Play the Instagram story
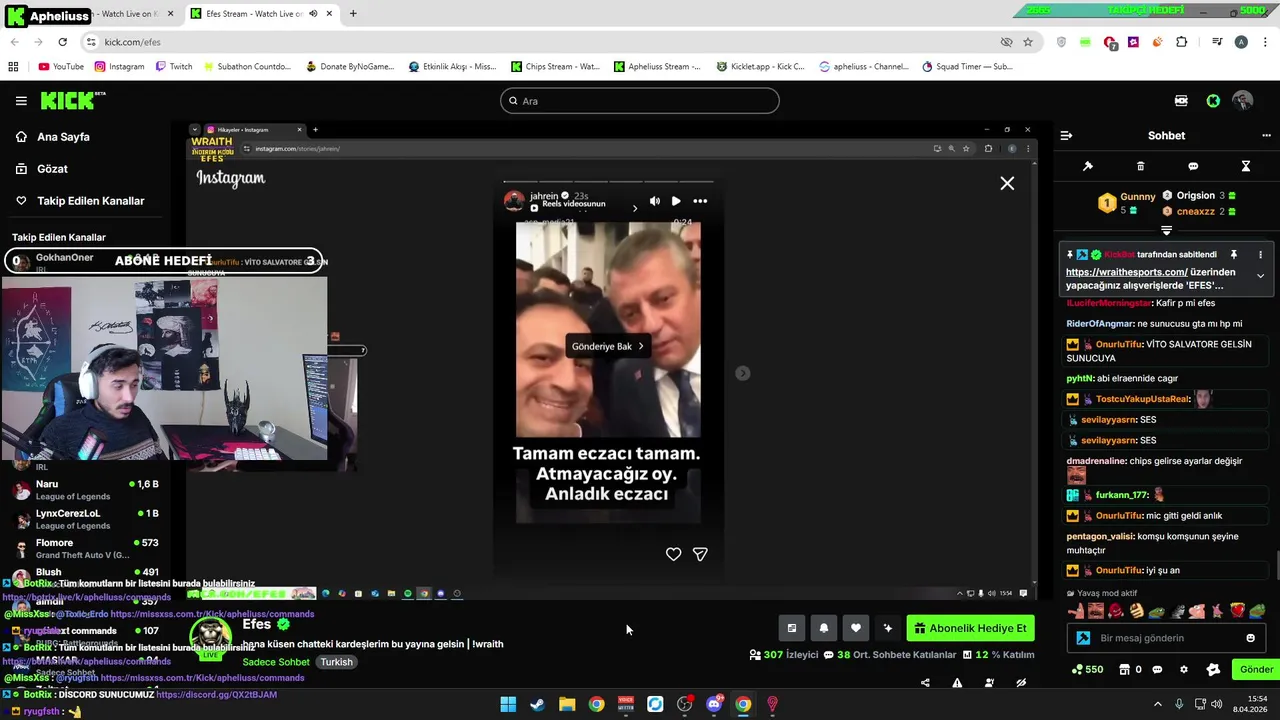This screenshot has width=1280, height=720. [x=676, y=201]
